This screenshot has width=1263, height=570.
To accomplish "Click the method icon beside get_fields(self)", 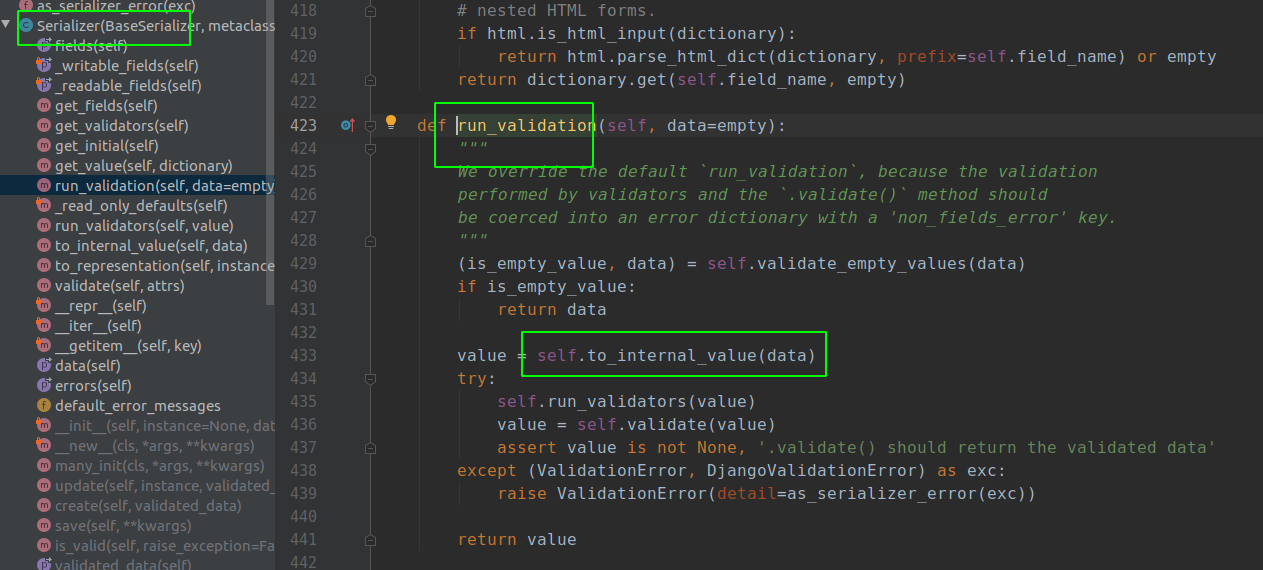I will 44,106.
